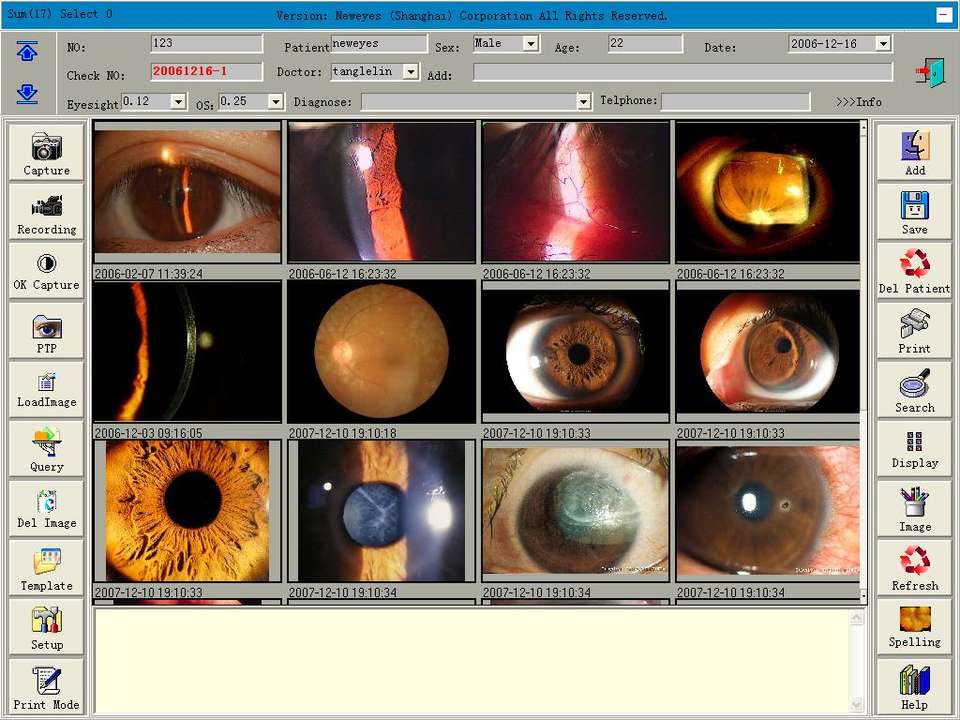
Task: Open the Query tool
Action: pos(47,441)
